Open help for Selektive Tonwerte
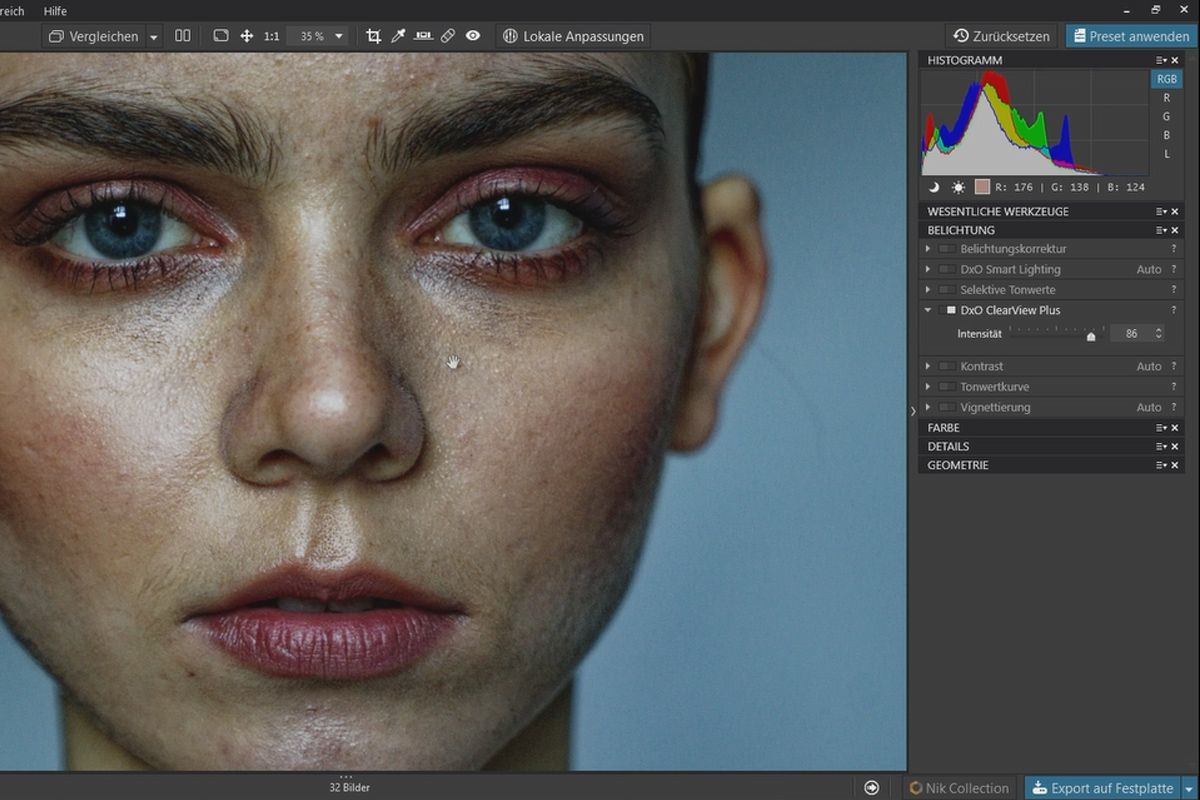This screenshot has height=800, width=1200. click(x=1174, y=290)
